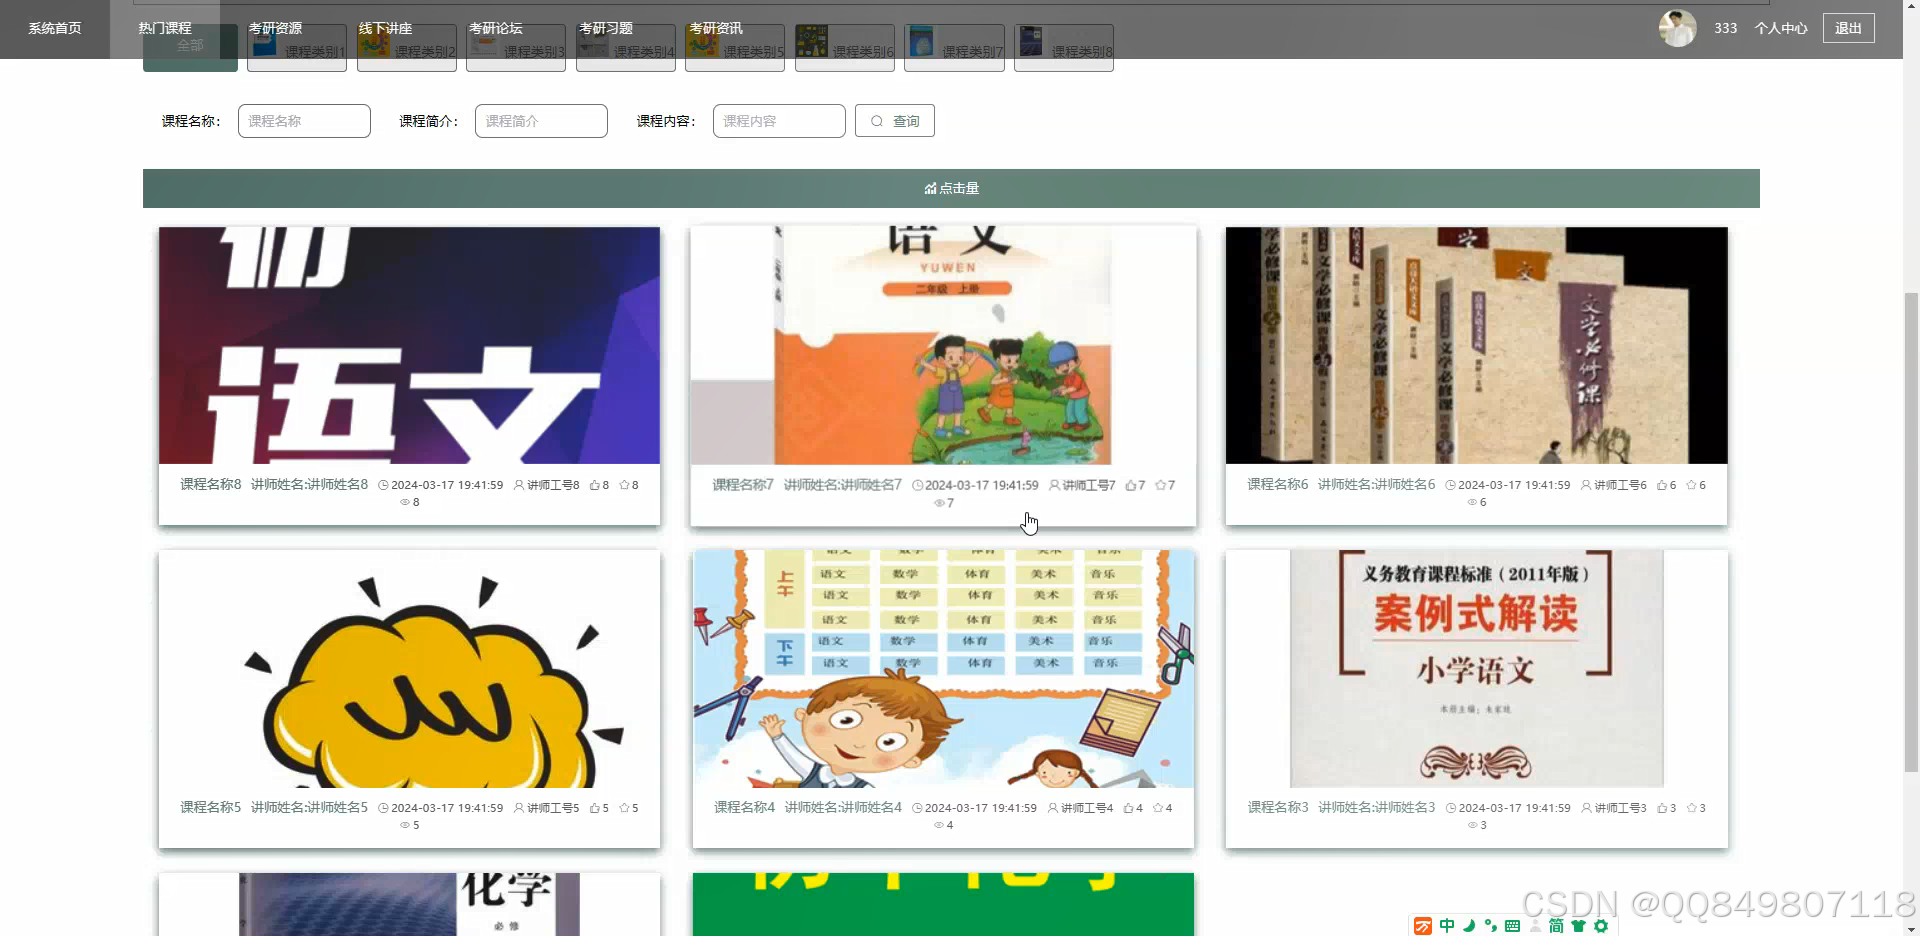The image size is (1920, 936).
Task: Click username 333 in header
Action: pyautogui.click(x=1725, y=28)
